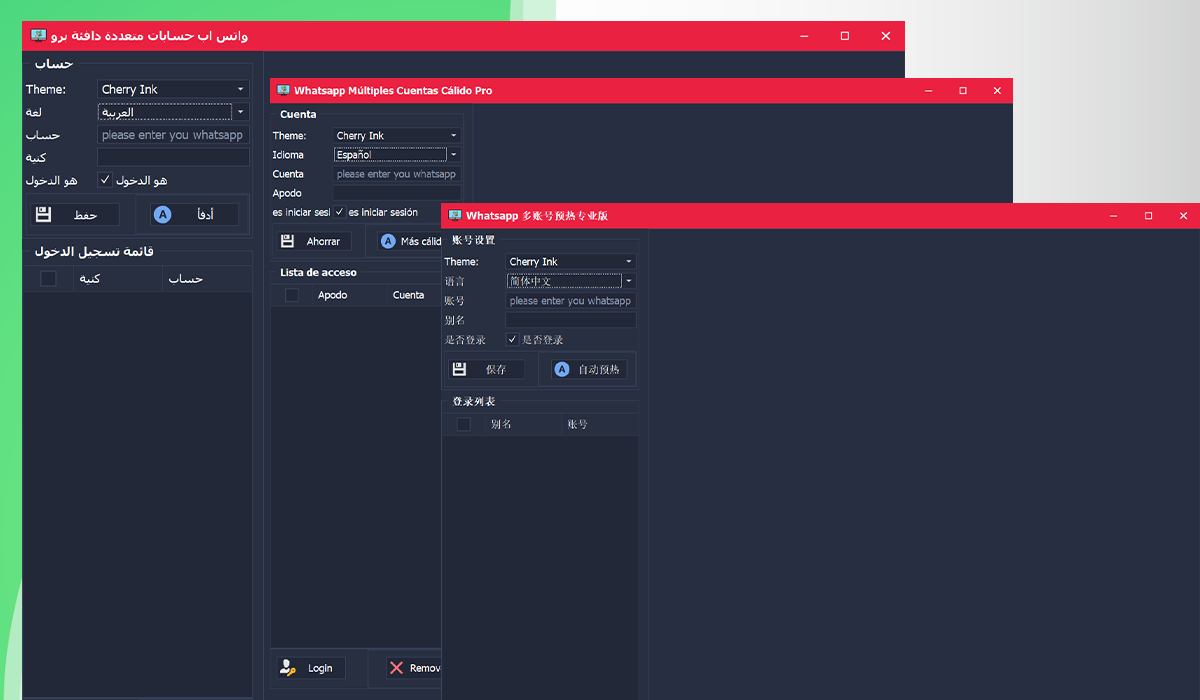Click the app icon in the Arabic window title bar
The image size is (1200, 700).
click(x=39, y=36)
